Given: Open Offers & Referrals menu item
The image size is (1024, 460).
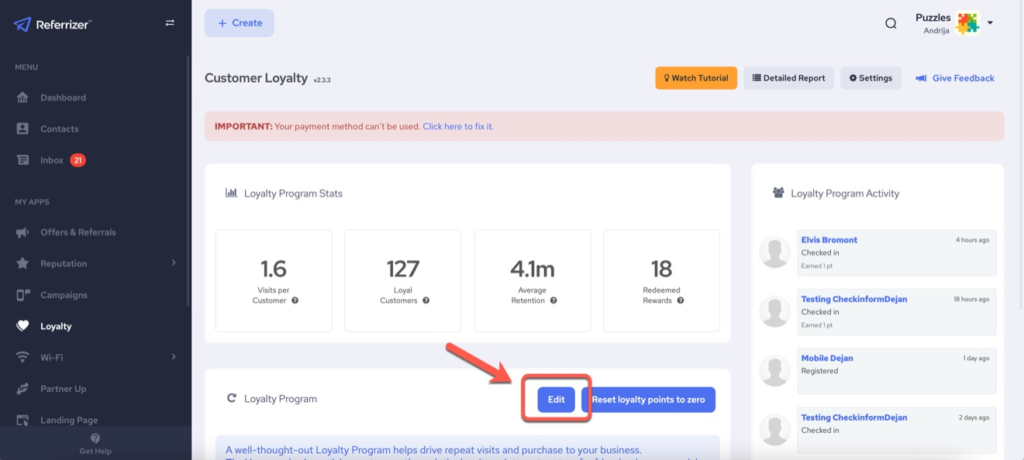Looking at the screenshot, I should point(78,232).
